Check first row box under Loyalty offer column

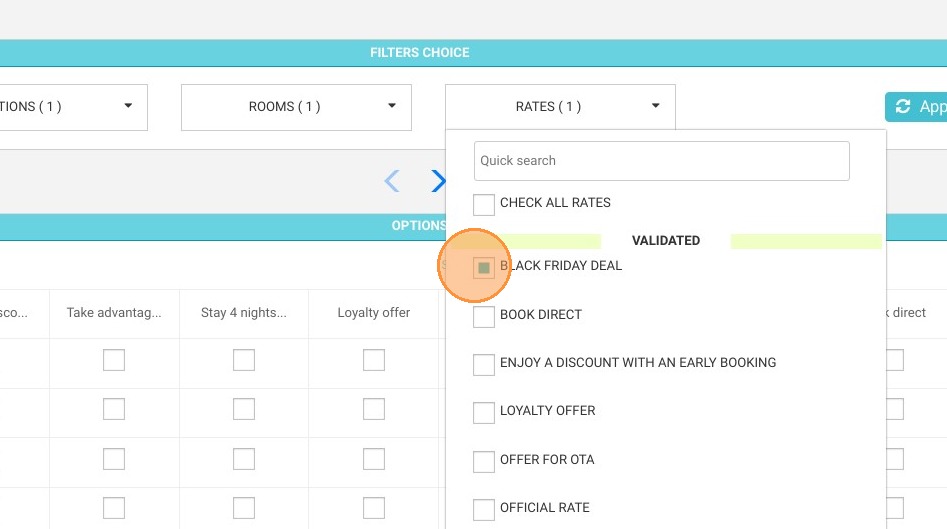(374, 360)
